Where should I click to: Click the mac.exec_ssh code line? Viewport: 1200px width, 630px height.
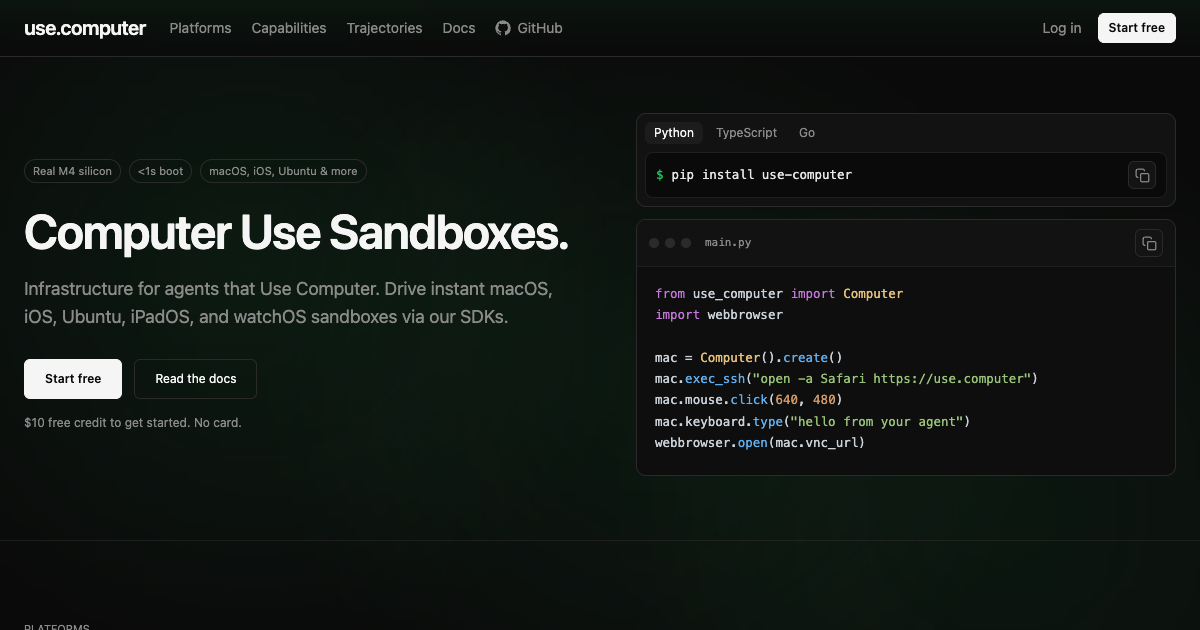(847, 379)
